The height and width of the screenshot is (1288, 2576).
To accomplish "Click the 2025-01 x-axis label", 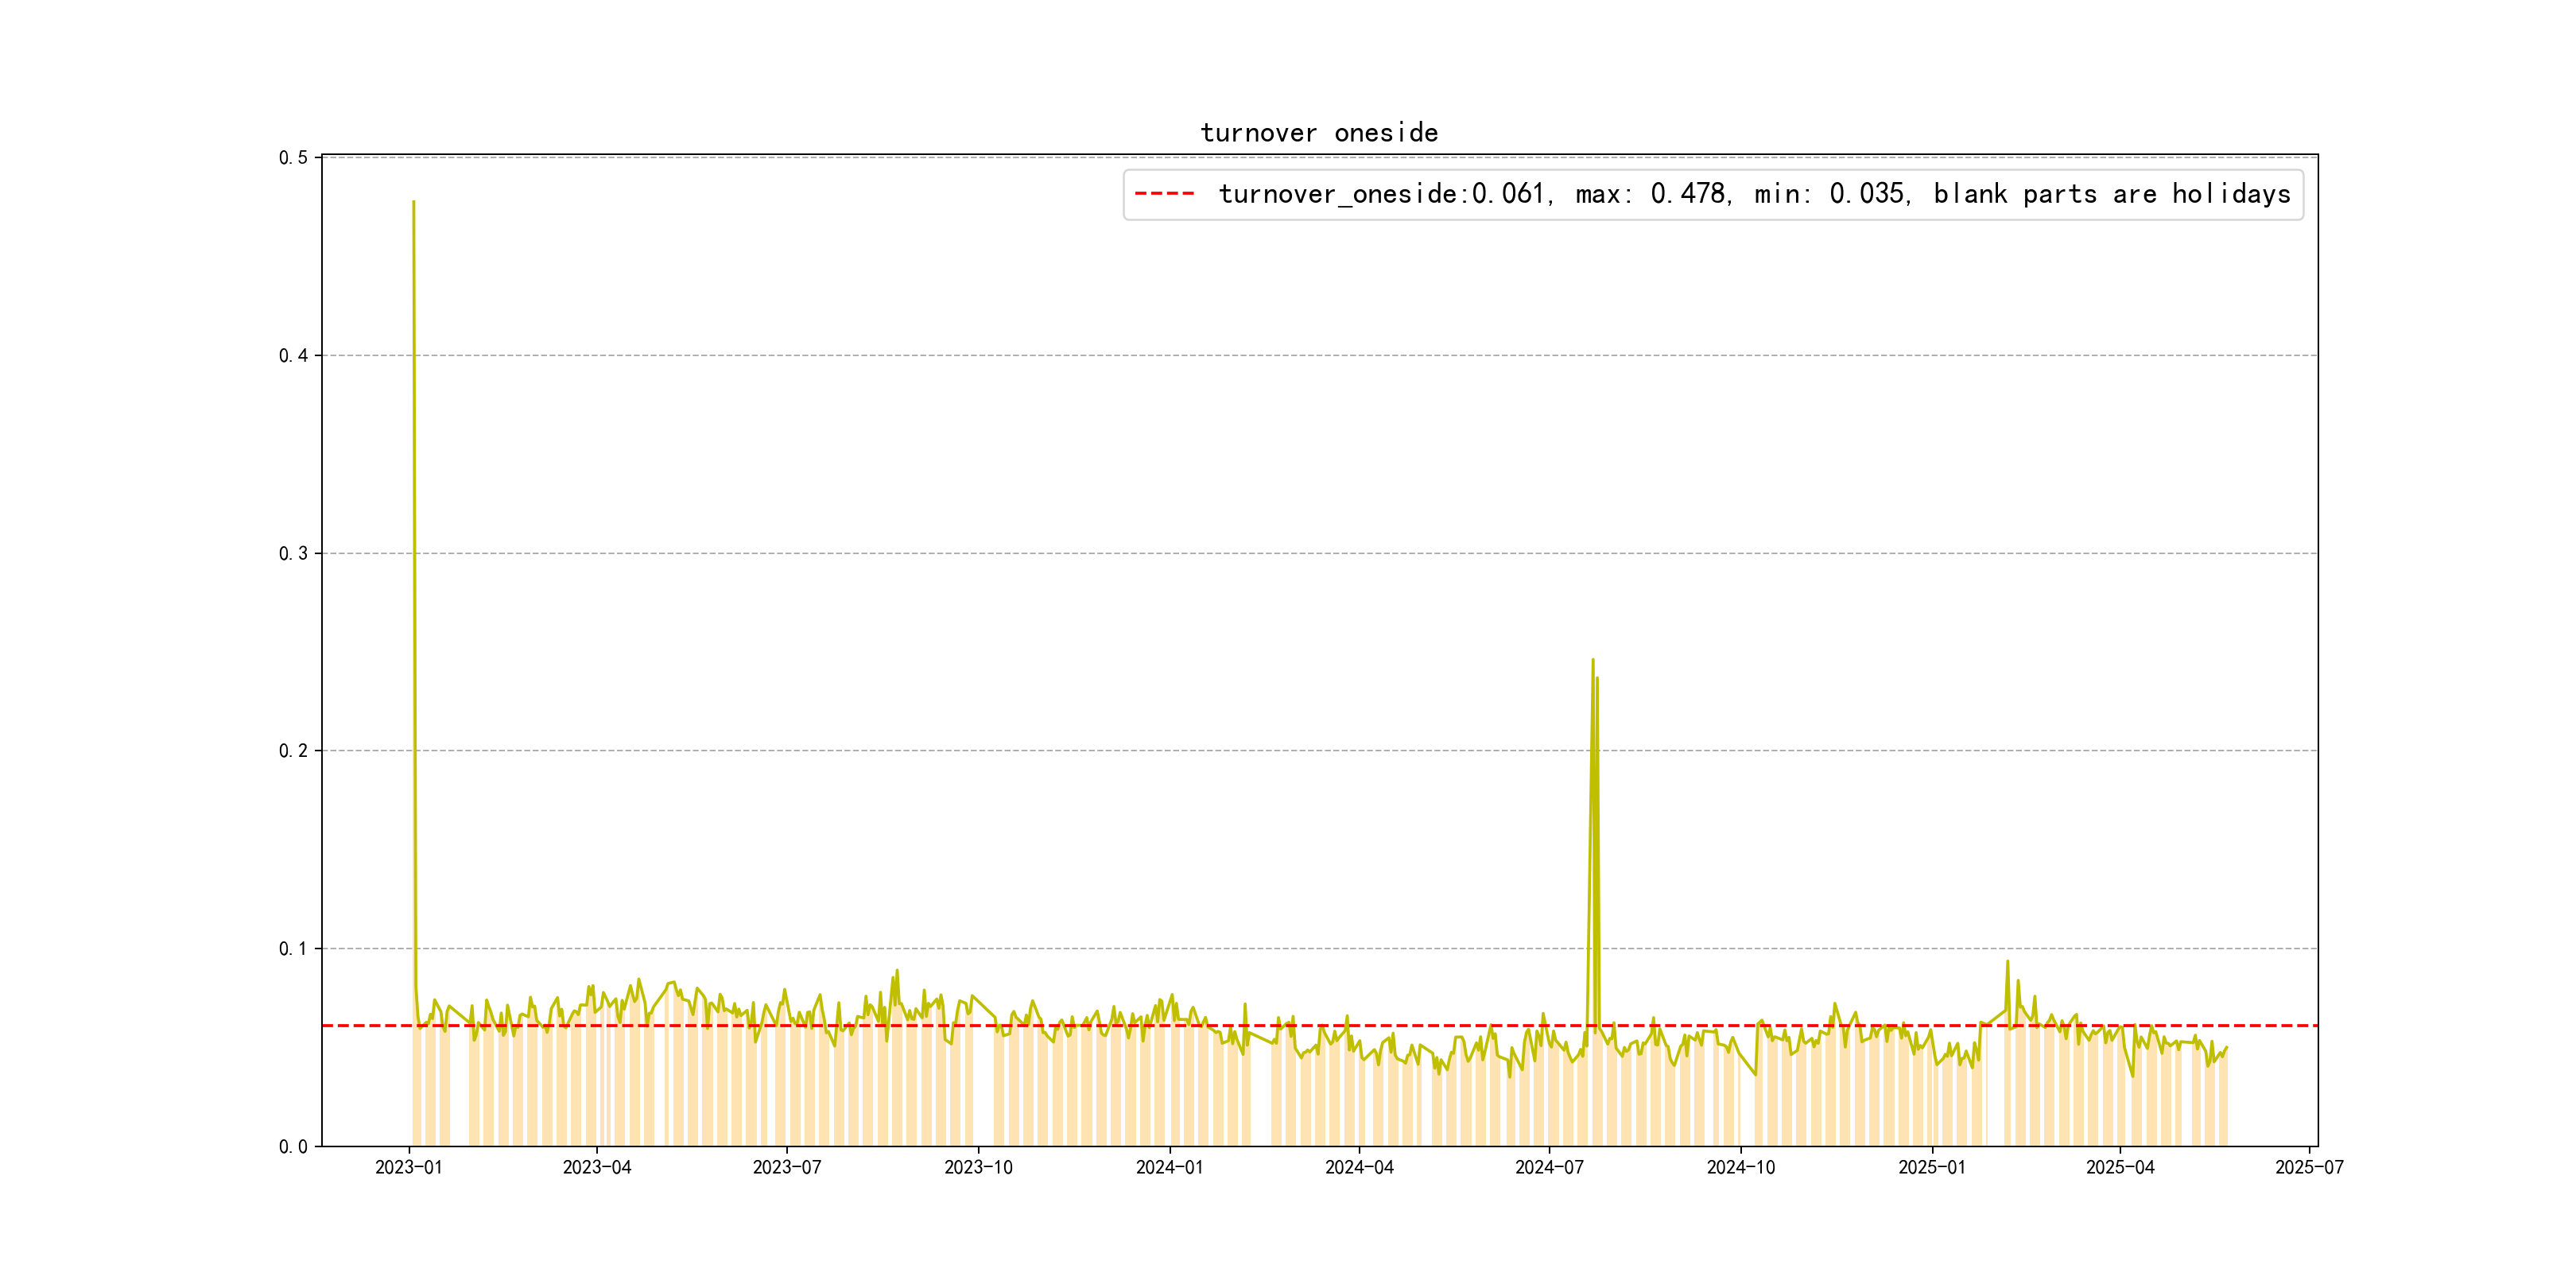I will pyautogui.click(x=1932, y=1167).
